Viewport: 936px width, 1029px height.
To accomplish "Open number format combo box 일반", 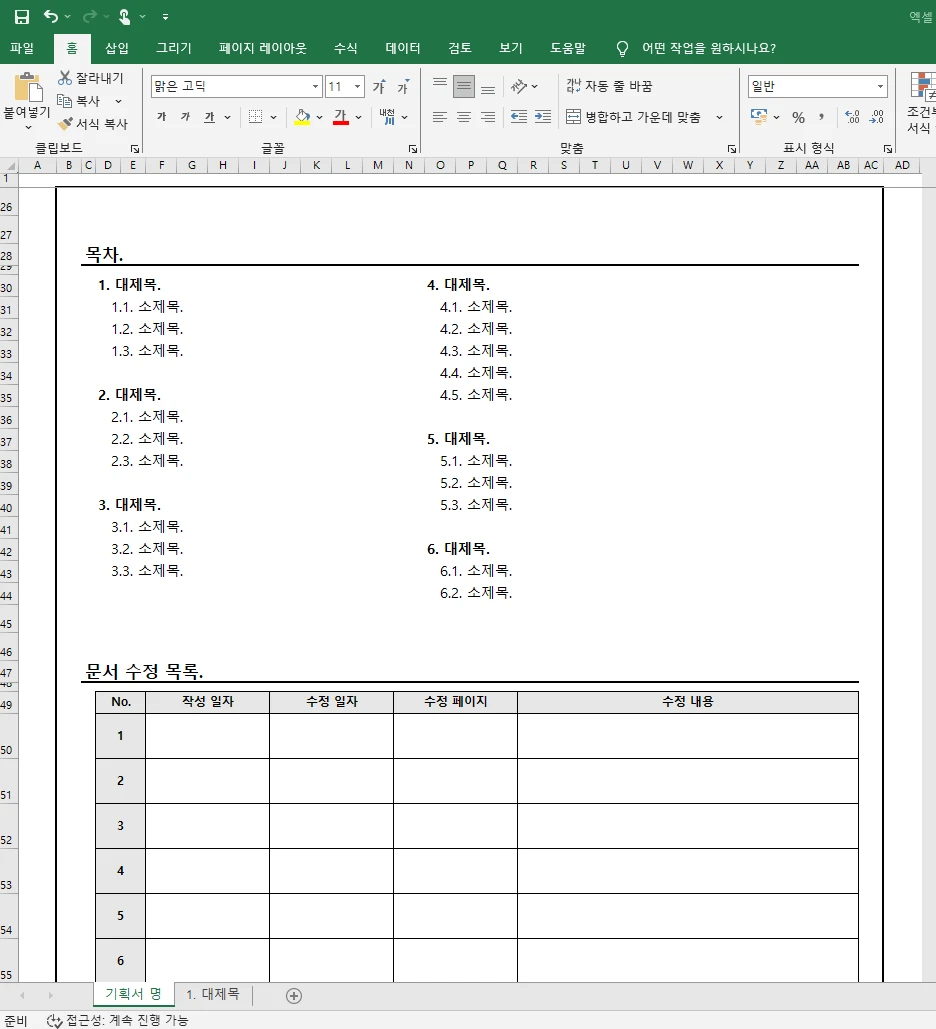I will [x=817, y=86].
